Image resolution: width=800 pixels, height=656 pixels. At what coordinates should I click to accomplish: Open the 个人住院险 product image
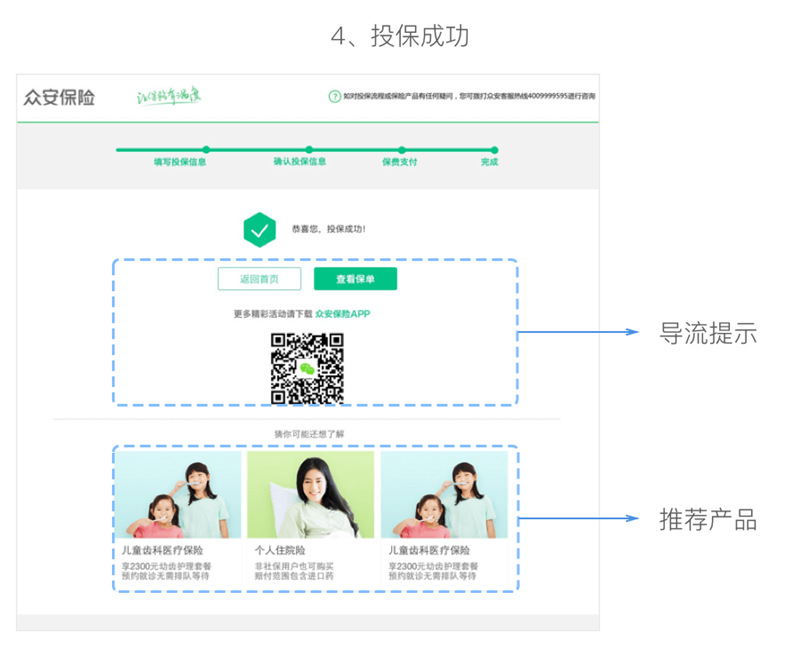(310, 495)
